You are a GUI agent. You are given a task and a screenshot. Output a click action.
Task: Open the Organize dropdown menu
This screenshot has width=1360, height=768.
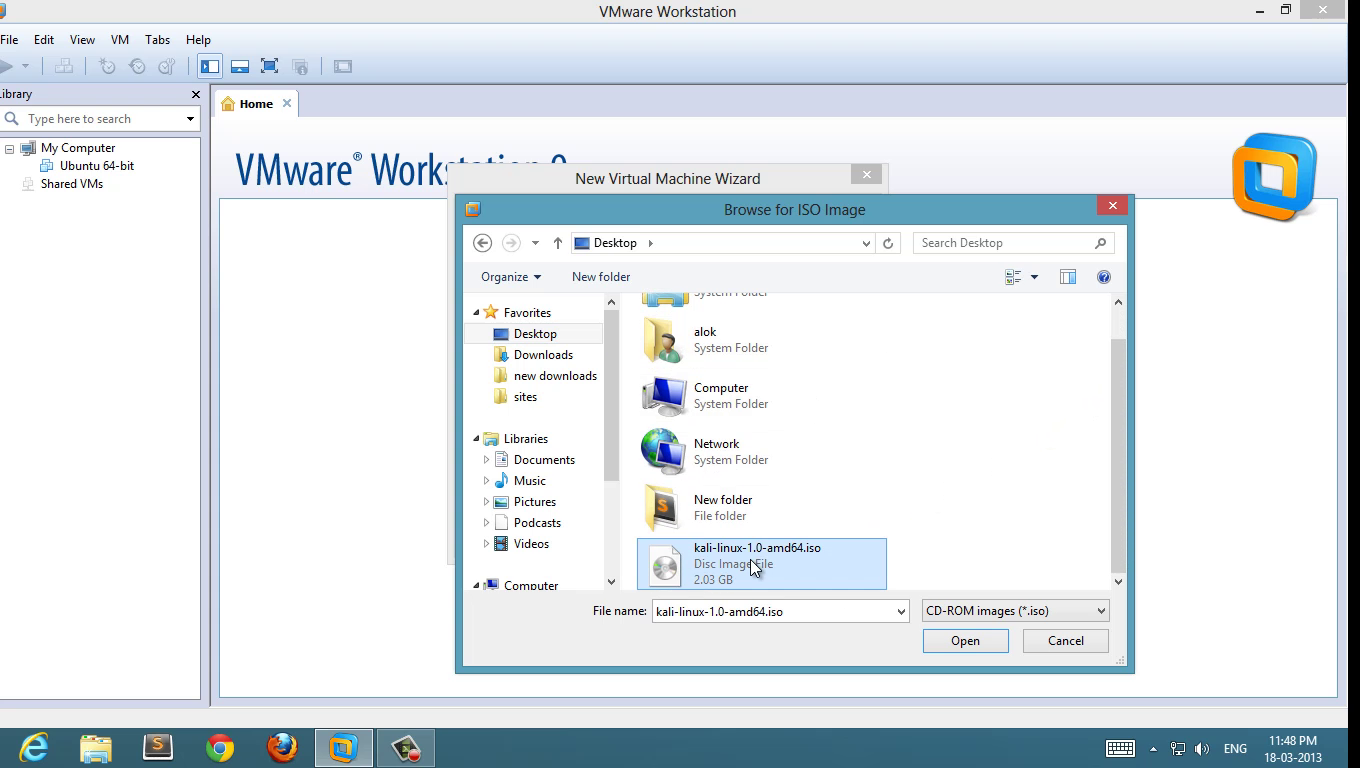click(x=510, y=277)
